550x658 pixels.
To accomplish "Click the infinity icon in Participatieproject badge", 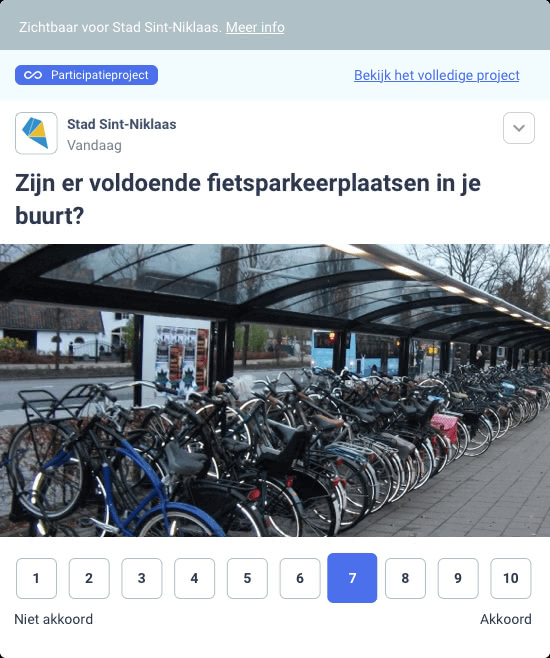I will click(33, 75).
